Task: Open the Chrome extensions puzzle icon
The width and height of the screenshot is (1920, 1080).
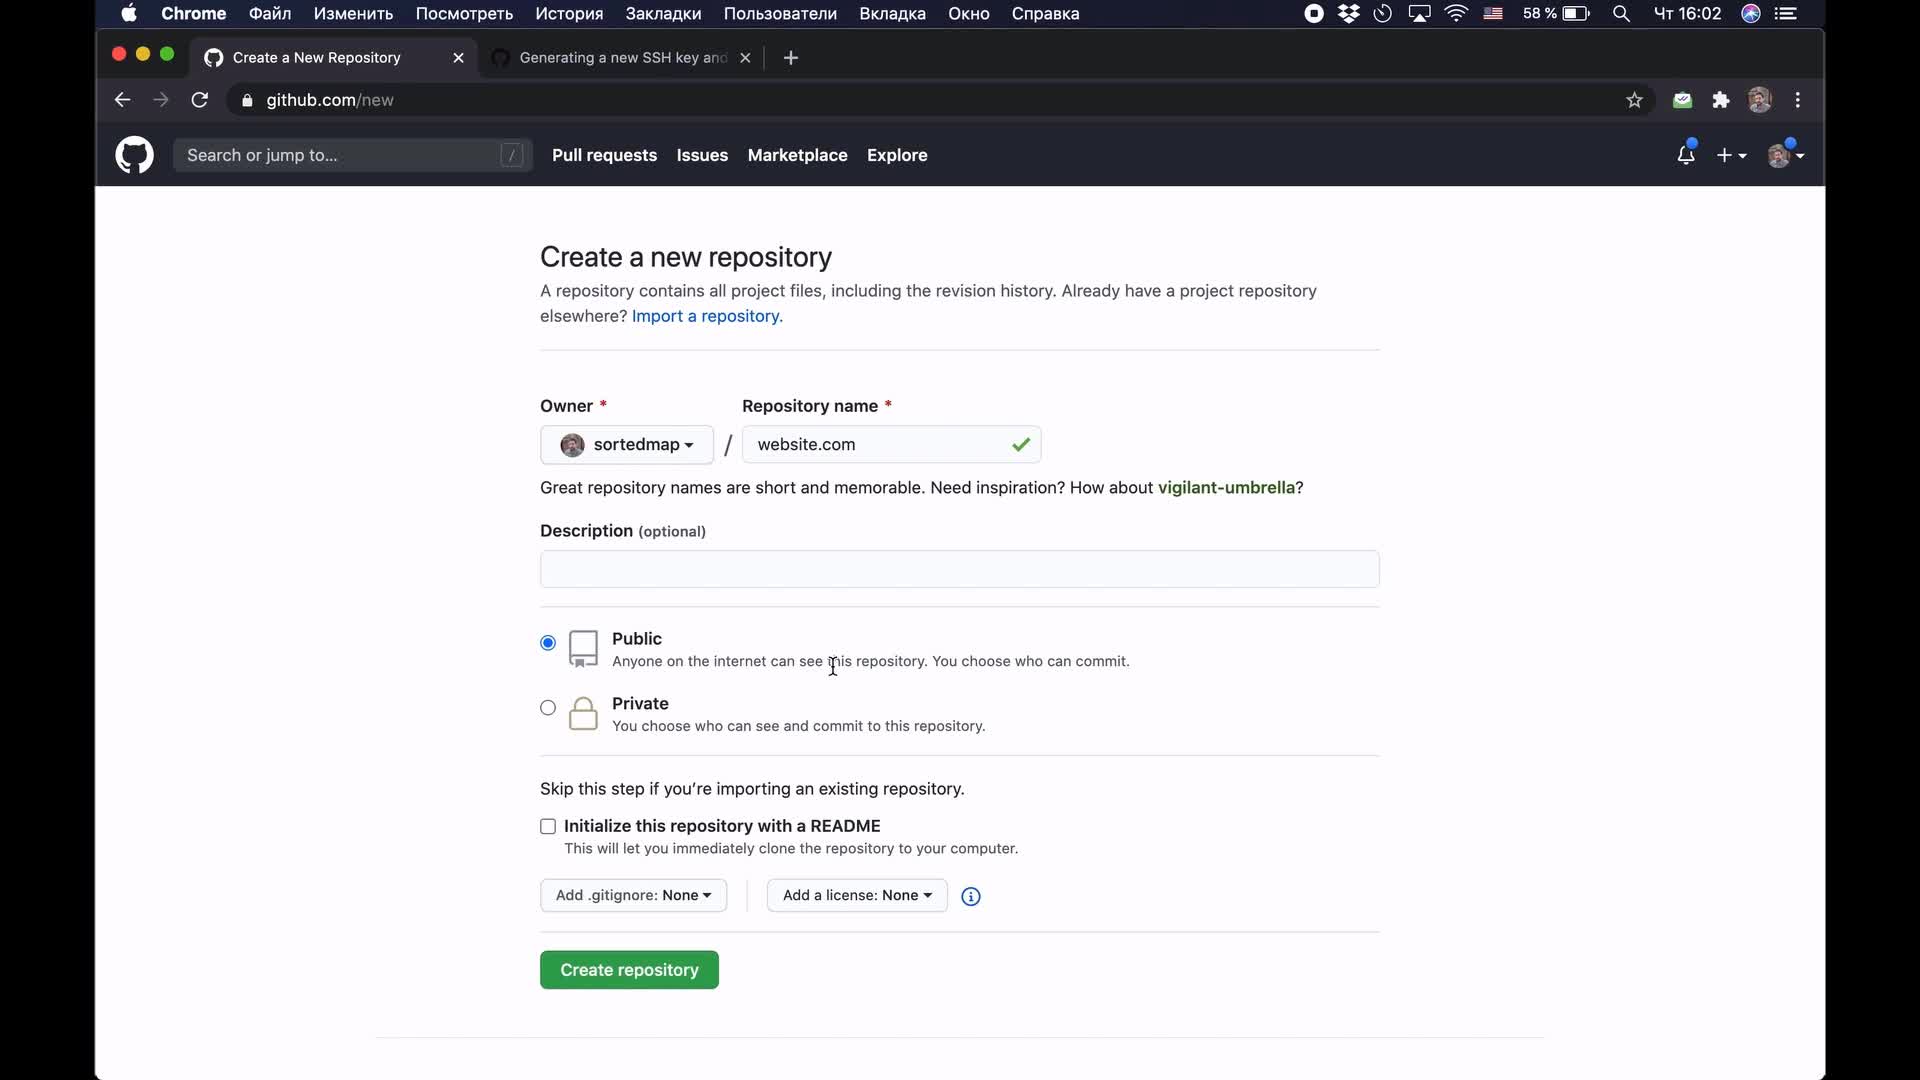Action: (1721, 100)
